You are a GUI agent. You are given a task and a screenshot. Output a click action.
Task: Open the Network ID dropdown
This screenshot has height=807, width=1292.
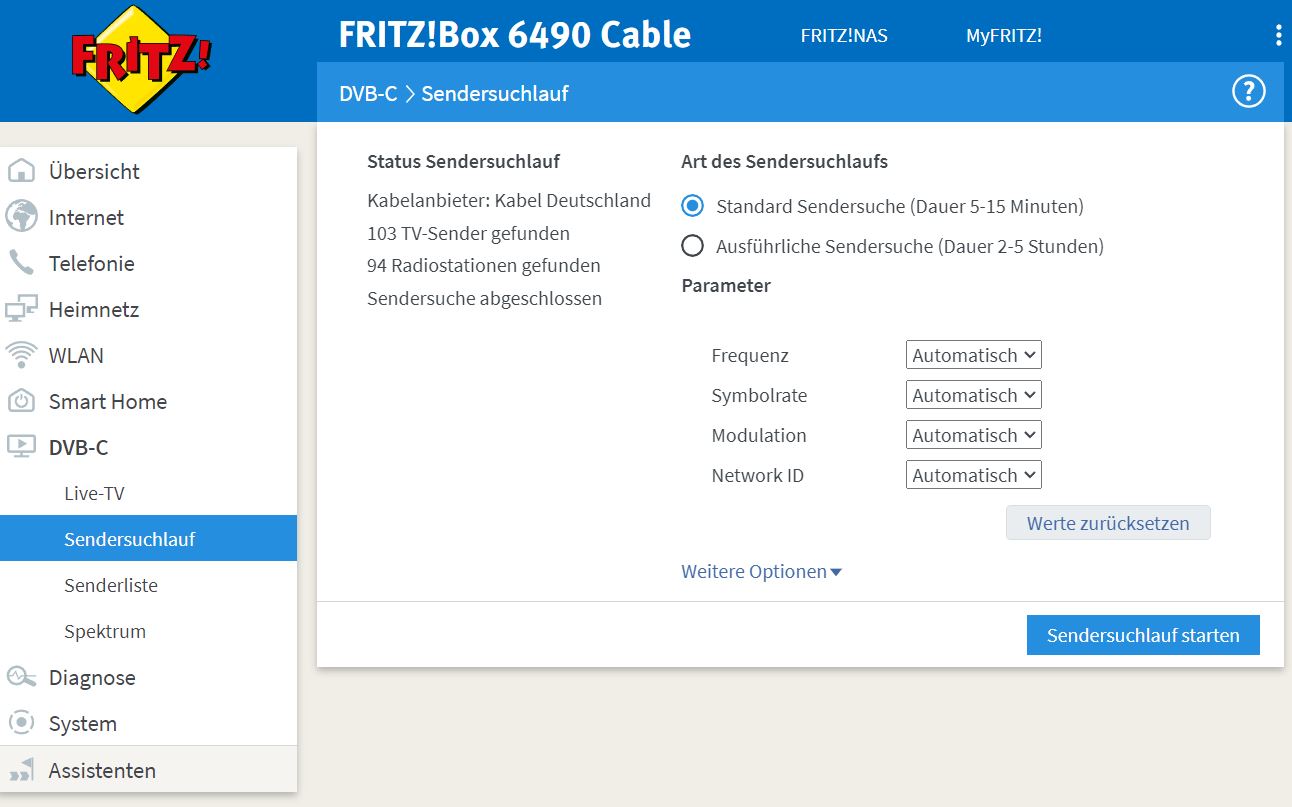(x=973, y=475)
